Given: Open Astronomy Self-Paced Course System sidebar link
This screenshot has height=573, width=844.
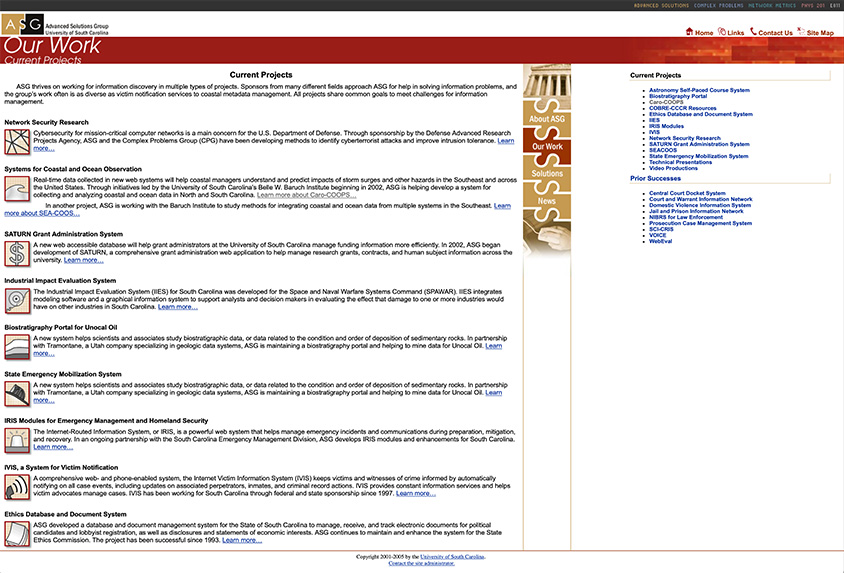Looking at the screenshot, I should pos(699,90).
